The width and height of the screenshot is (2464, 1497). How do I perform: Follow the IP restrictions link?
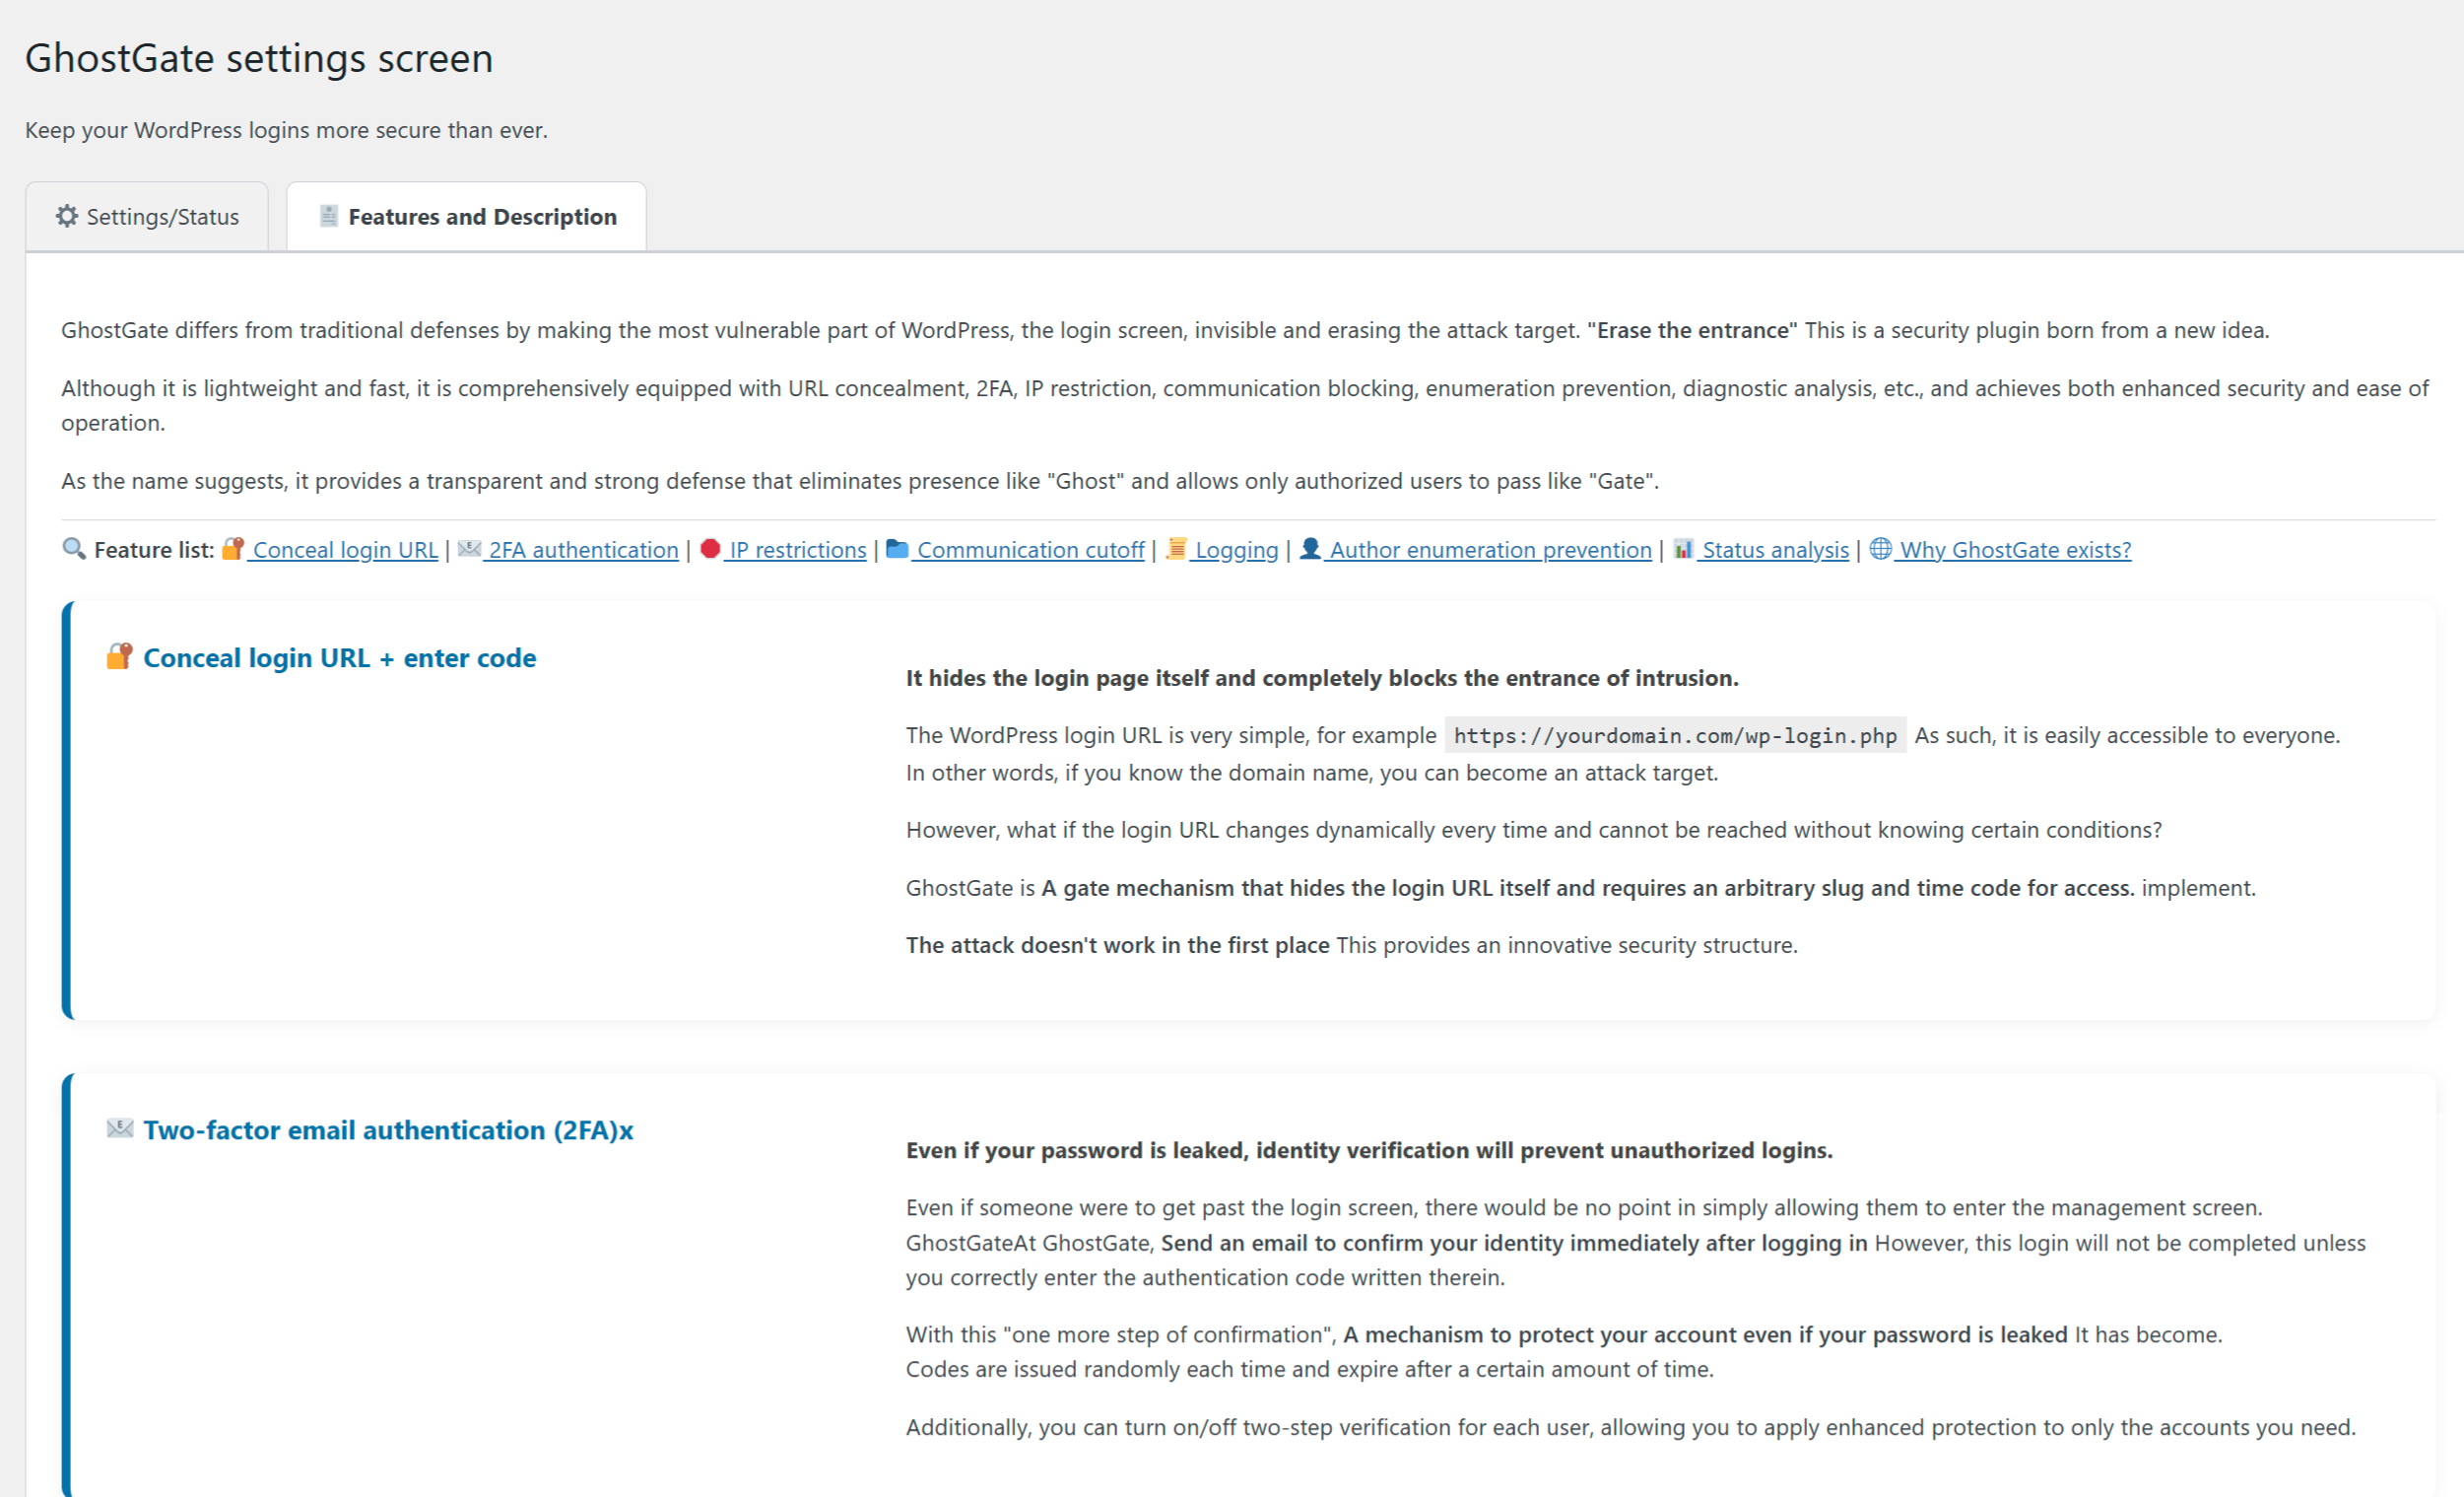pos(797,550)
